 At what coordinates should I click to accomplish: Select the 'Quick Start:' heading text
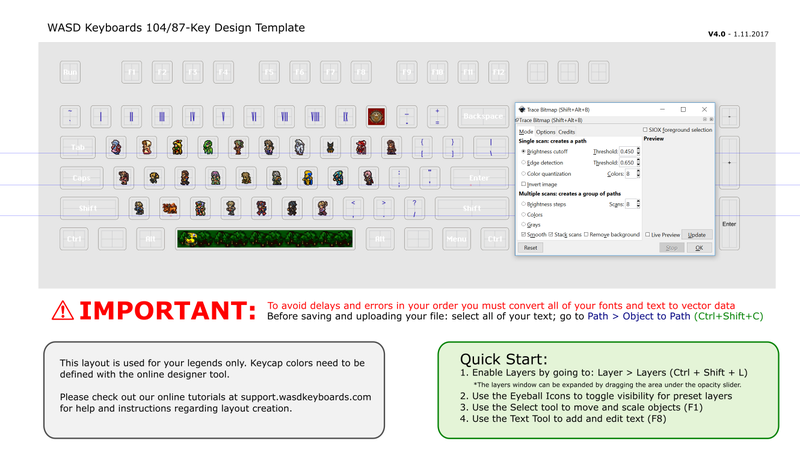click(504, 359)
